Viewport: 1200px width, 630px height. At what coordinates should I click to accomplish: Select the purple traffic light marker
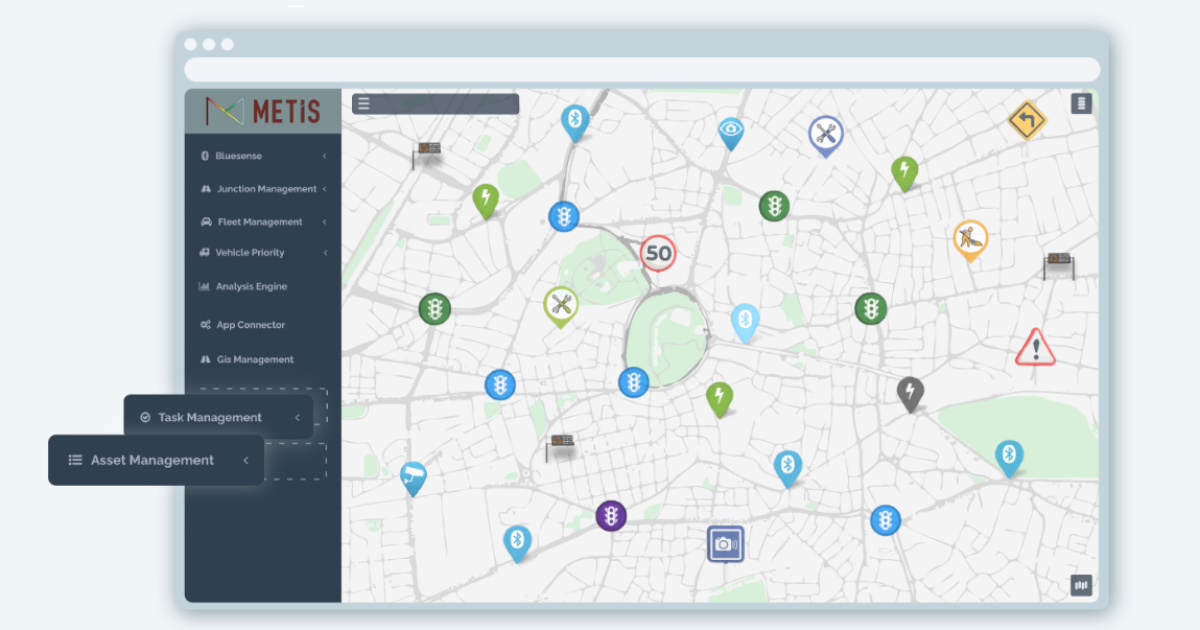tap(611, 515)
